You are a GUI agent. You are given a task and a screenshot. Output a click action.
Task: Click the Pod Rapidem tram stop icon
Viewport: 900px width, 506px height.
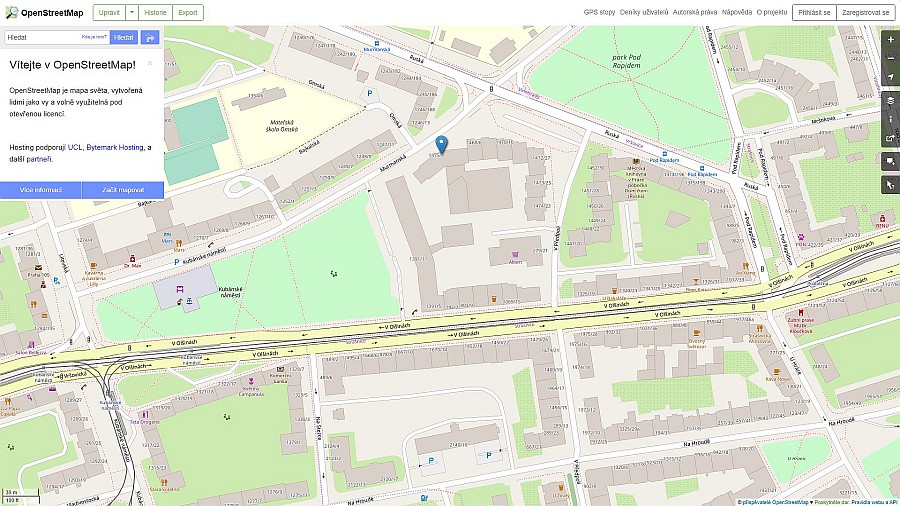(665, 154)
